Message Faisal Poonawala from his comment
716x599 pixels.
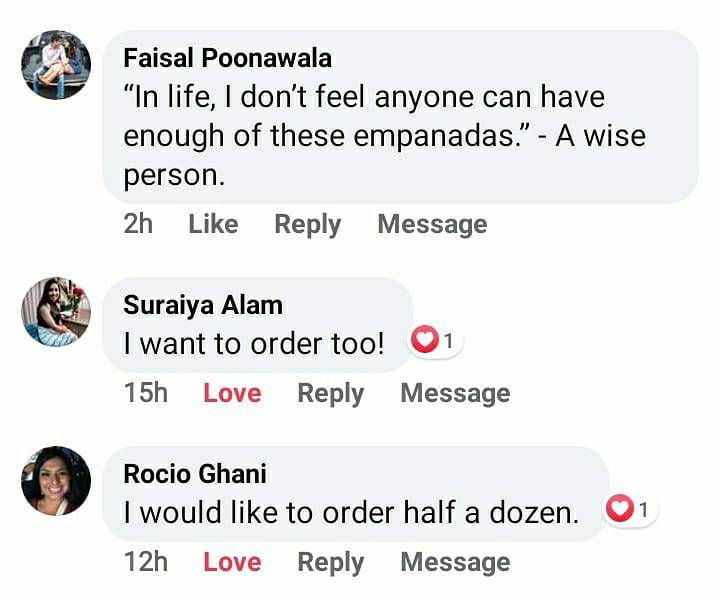click(432, 224)
